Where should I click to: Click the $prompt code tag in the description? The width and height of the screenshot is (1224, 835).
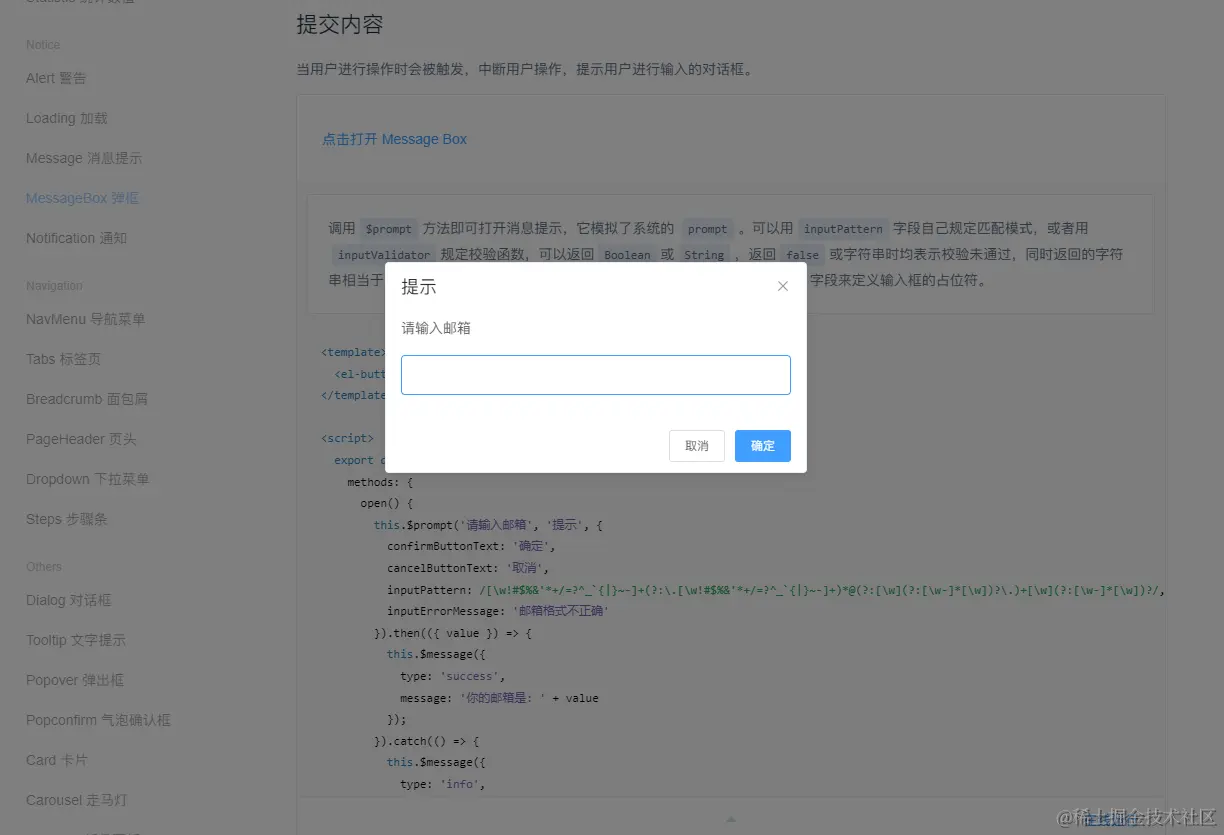click(389, 229)
